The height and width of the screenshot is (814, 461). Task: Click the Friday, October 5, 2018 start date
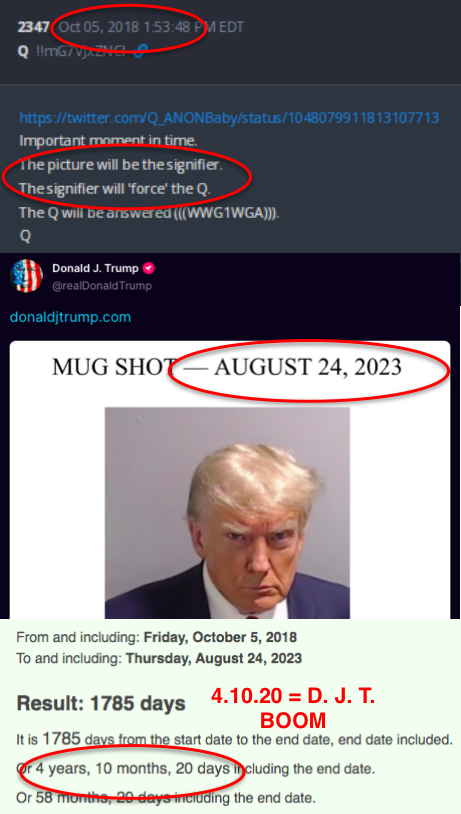tap(220, 637)
